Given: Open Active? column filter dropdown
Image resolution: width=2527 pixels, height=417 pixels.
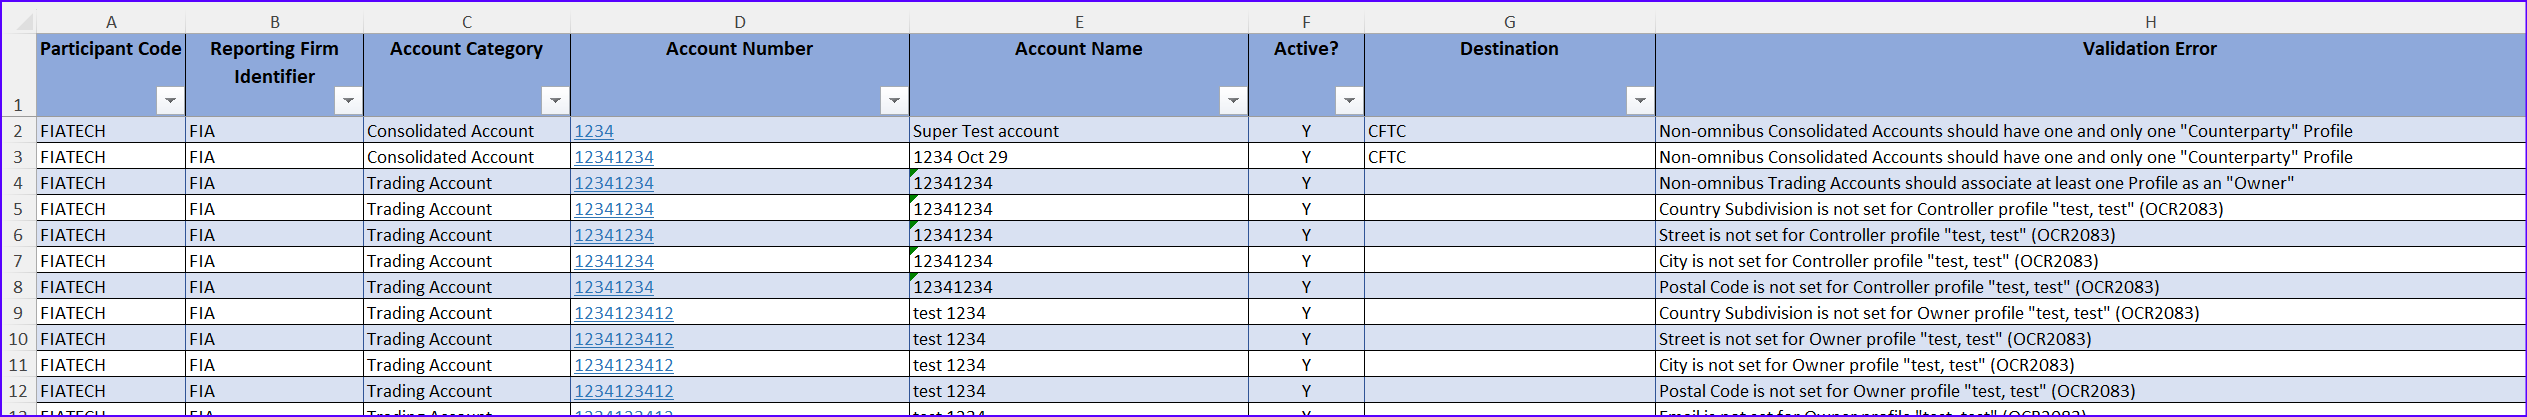Looking at the screenshot, I should click(1349, 100).
